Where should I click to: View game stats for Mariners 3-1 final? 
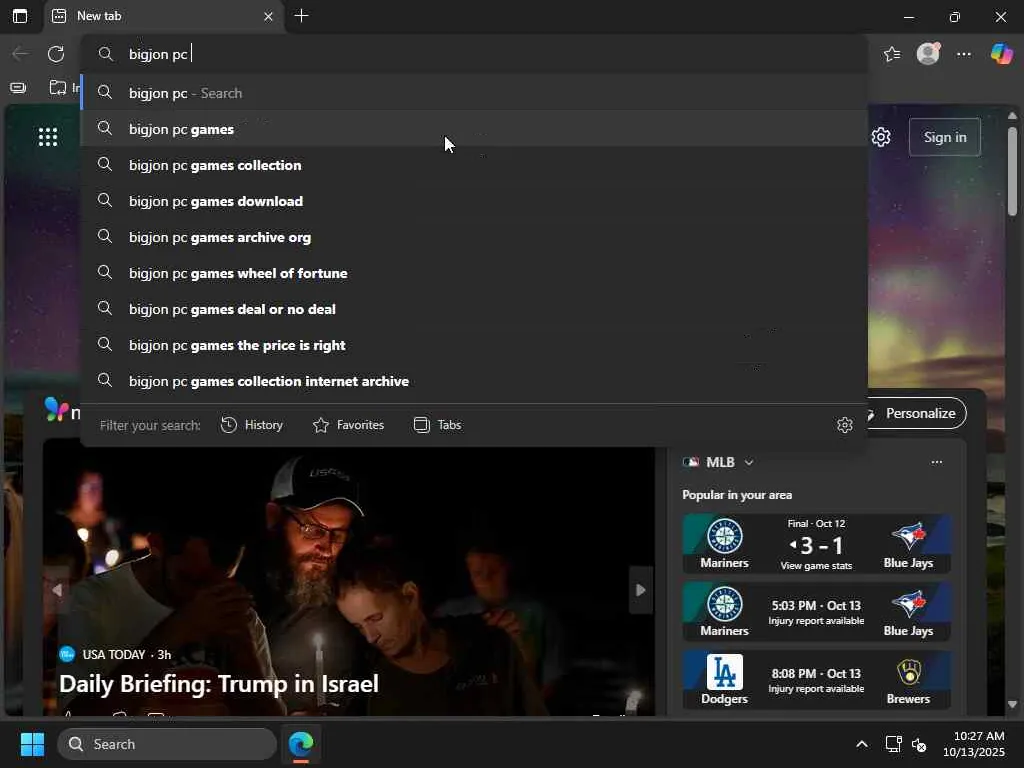(x=816, y=566)
